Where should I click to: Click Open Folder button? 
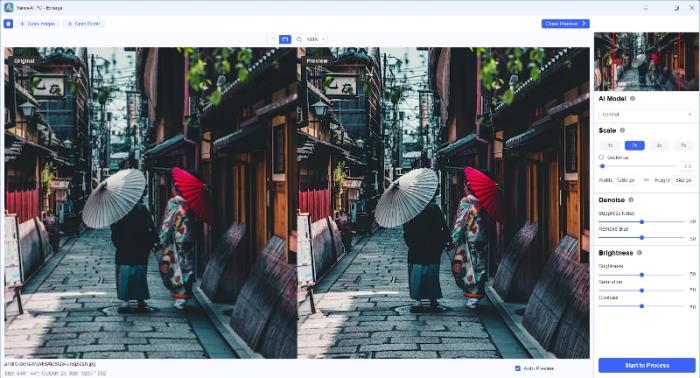(x=84, y=24)
